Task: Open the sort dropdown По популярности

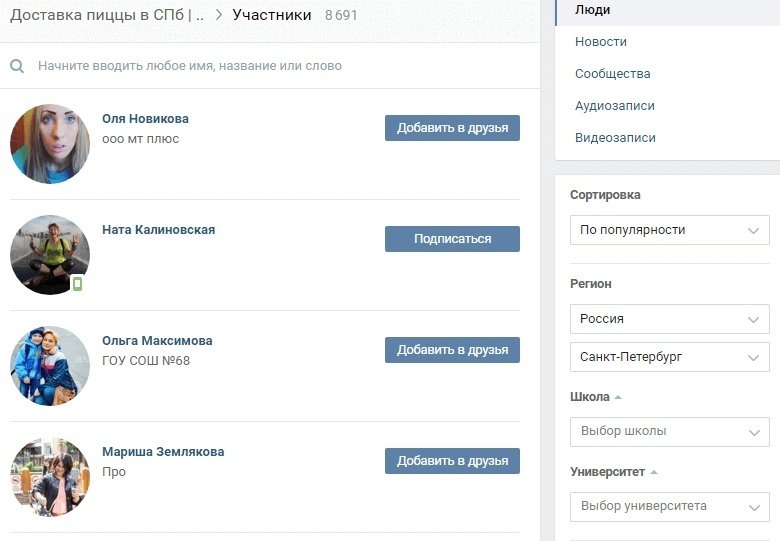Action: point(669,230)
